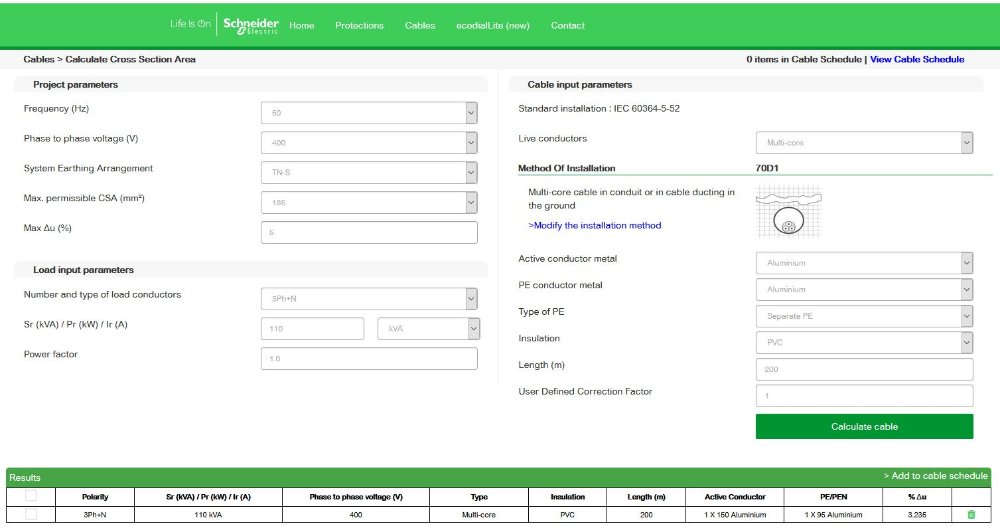This screenshot has width=1000, height=532.
Task: Click the installation method cable diagram
Action: (x=789, y=212)
